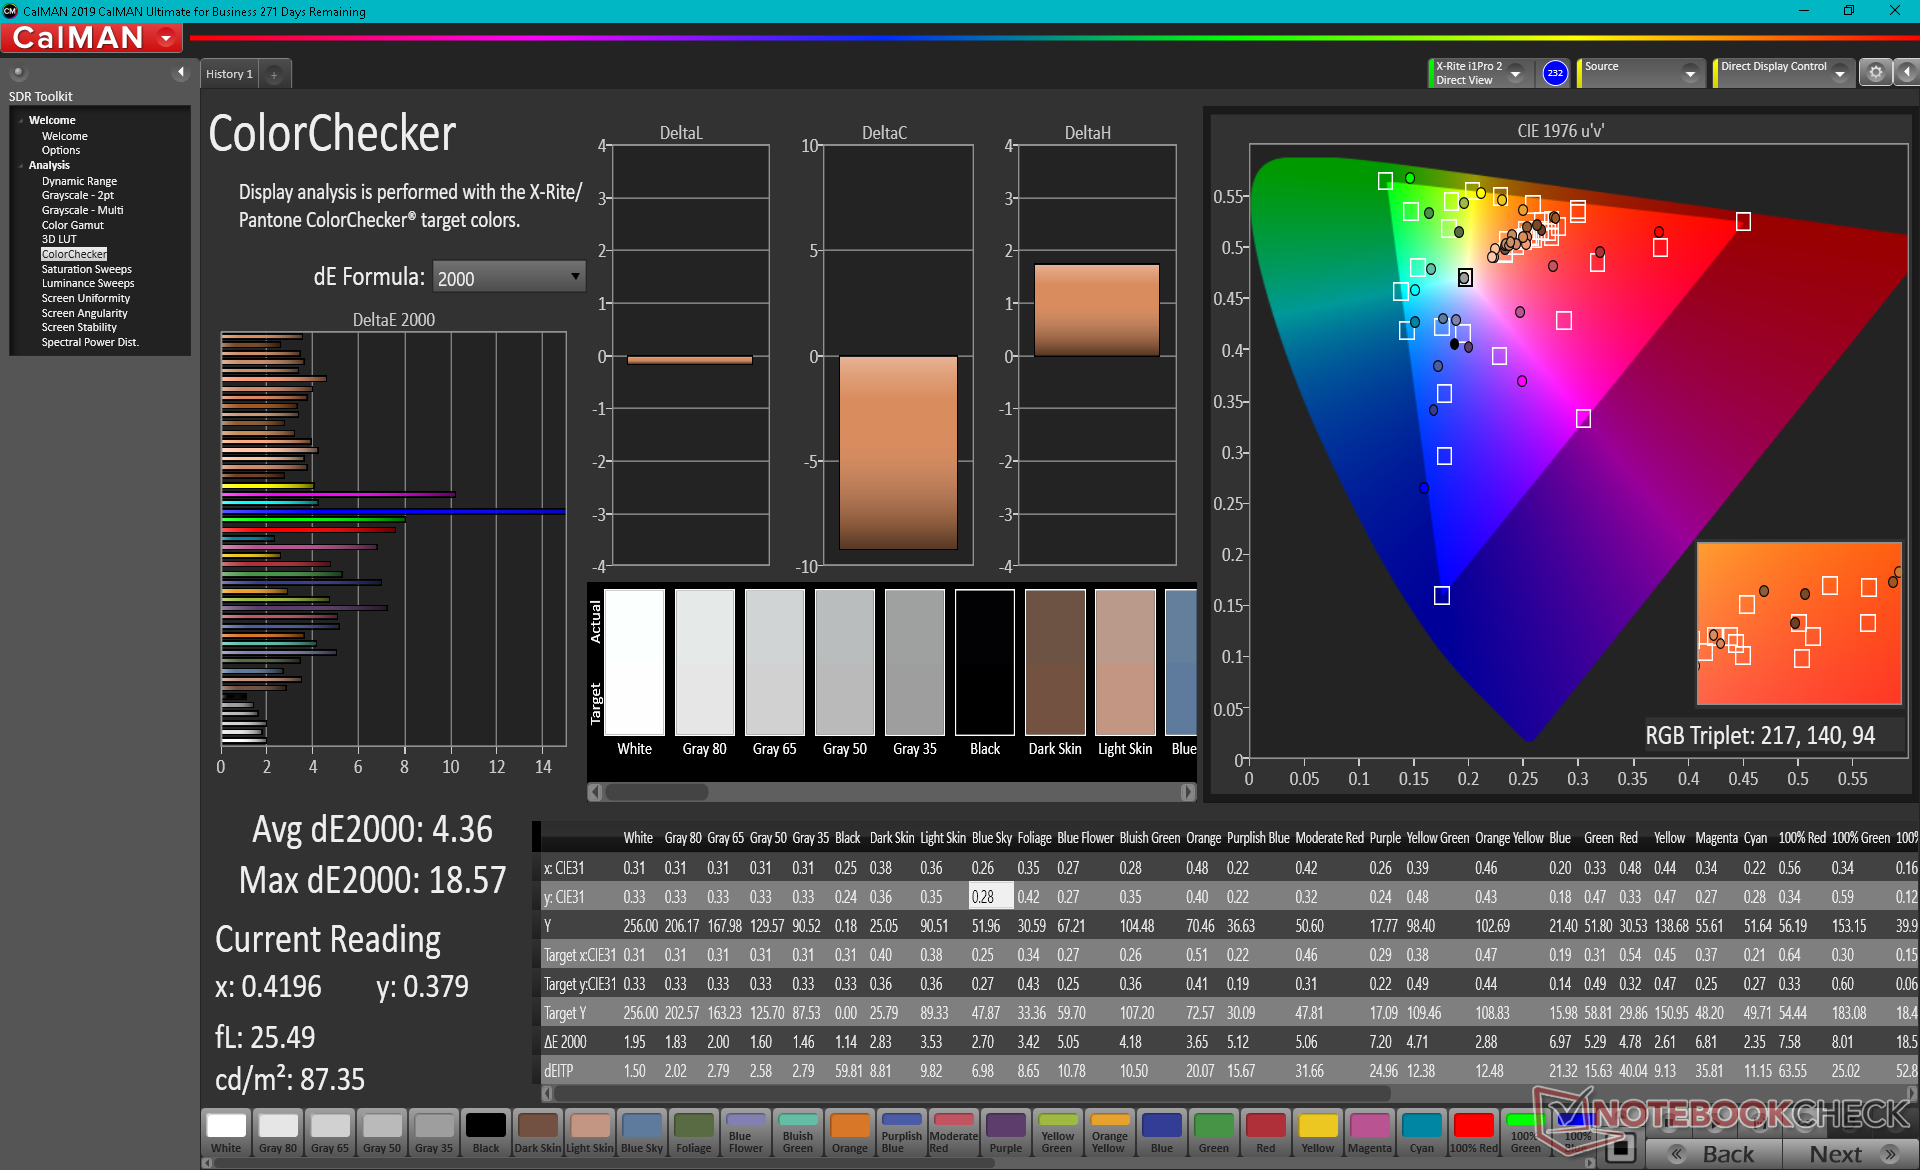1920x1170 pixels.
Task: Switch to the History 1 tab
Action: click(229, 74)
